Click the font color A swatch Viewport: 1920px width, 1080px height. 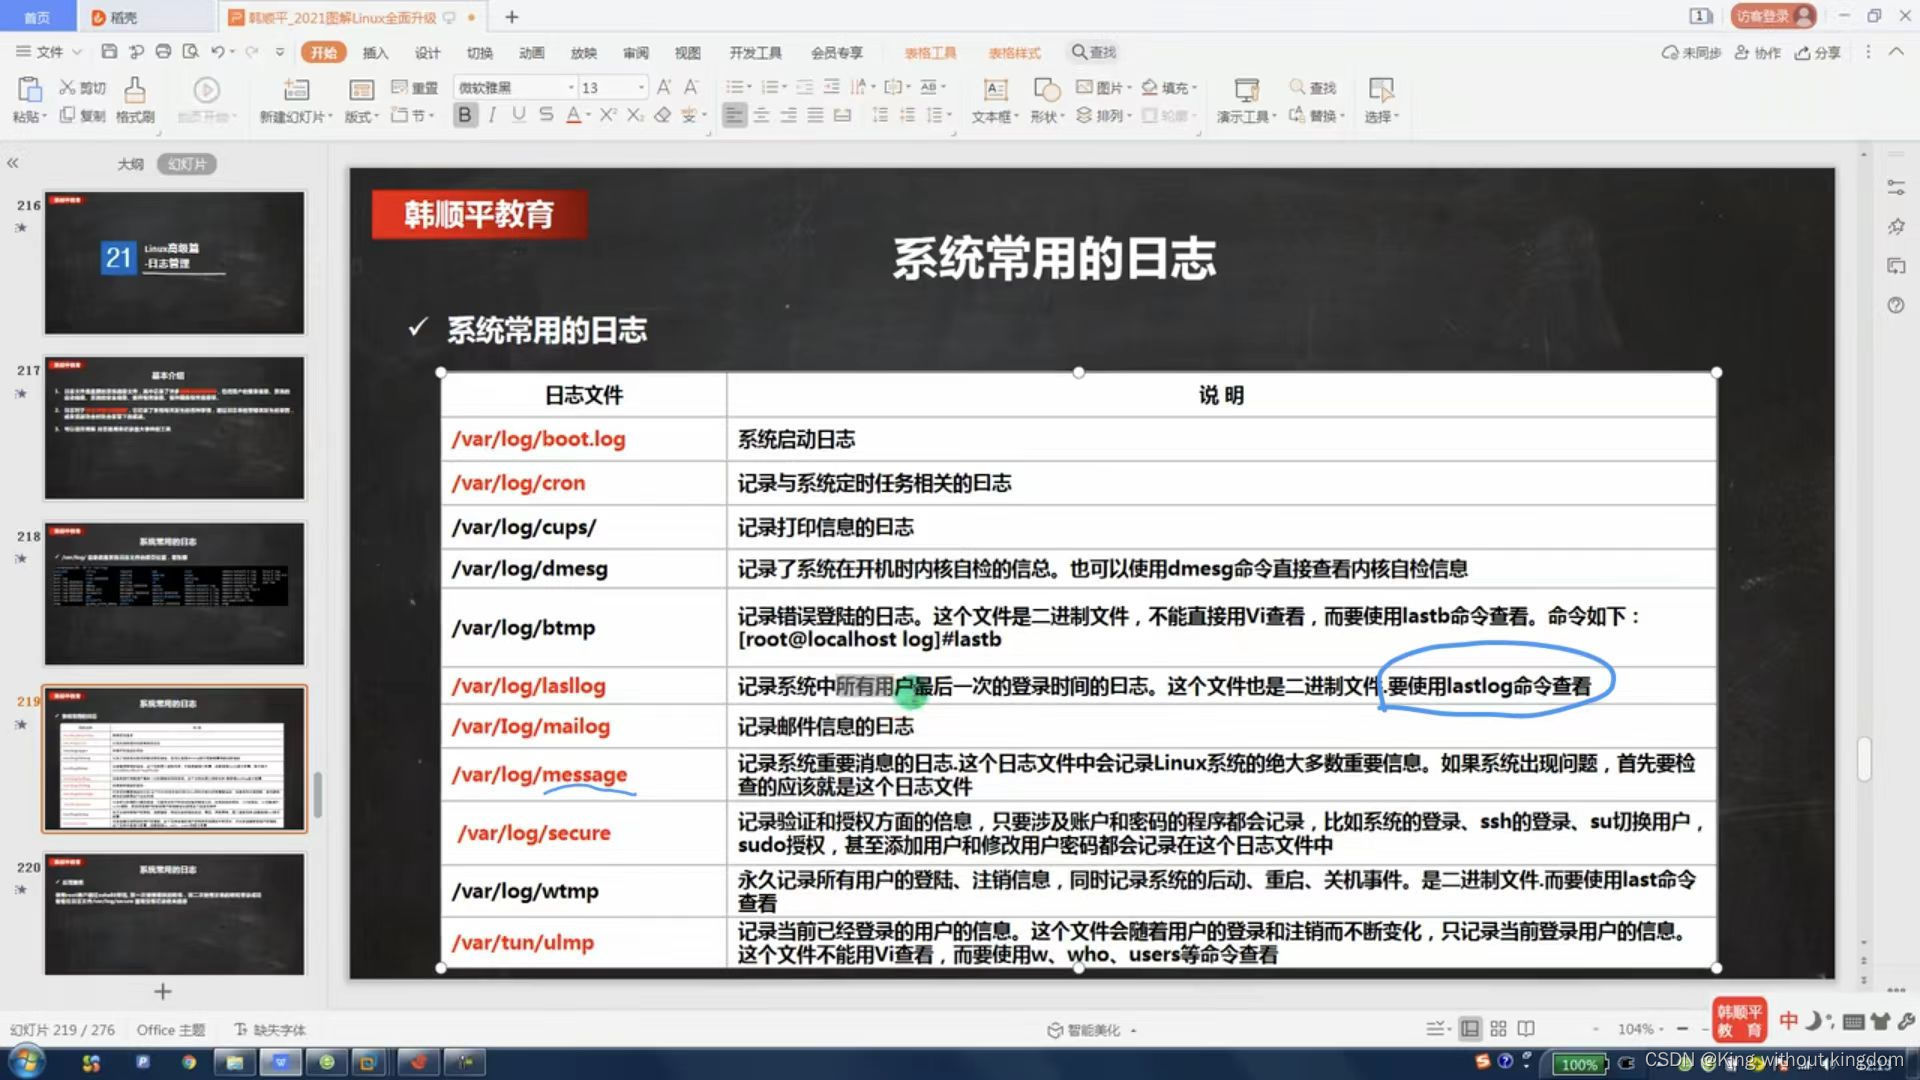pos(573,116)
